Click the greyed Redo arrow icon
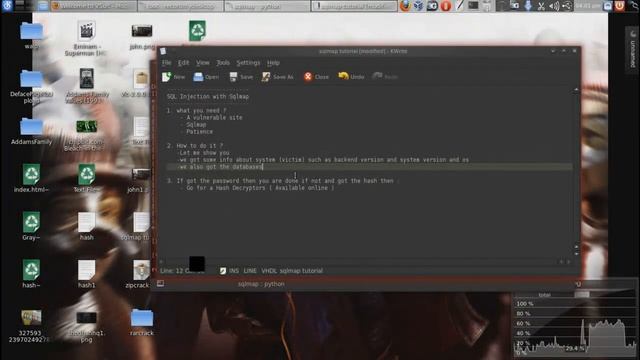This screenshot has height=360, width=640. [378, 76]
